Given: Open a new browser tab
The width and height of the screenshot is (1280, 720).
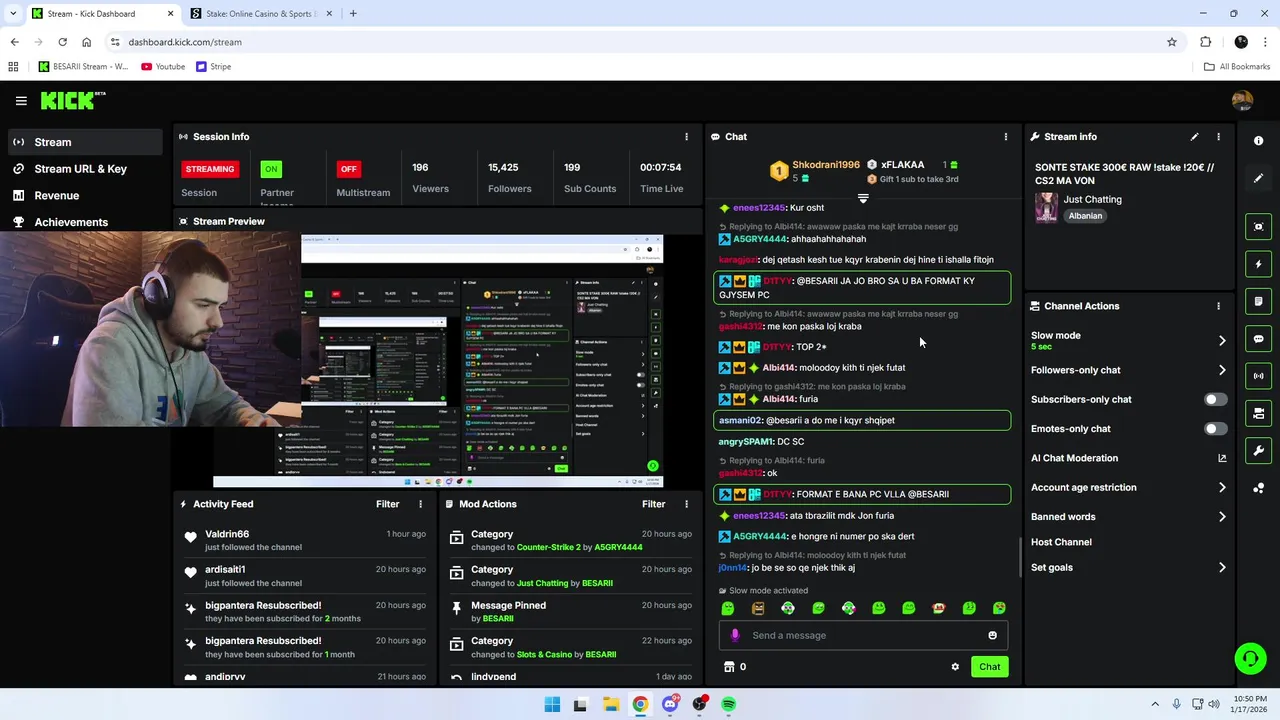Looking at the screenshot, I should tap(353, 14).
